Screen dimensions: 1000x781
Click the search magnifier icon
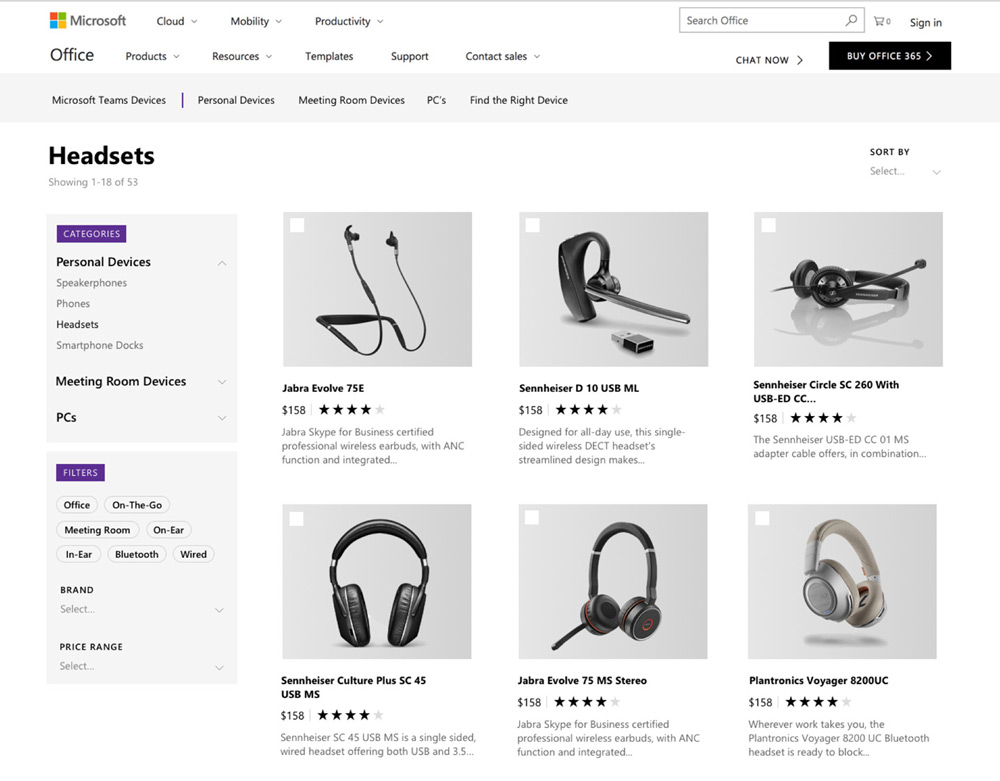[x=851, y=20]
